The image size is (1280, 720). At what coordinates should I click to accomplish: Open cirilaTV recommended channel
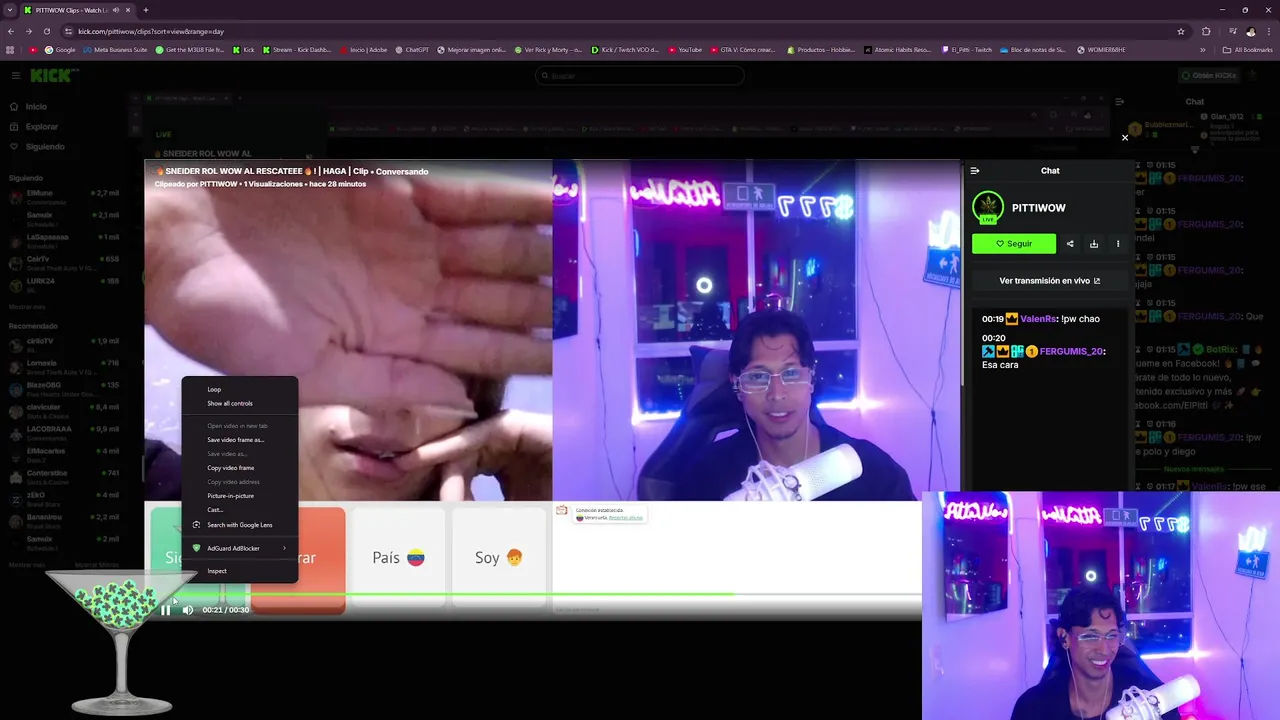click(x=65, y=345)
